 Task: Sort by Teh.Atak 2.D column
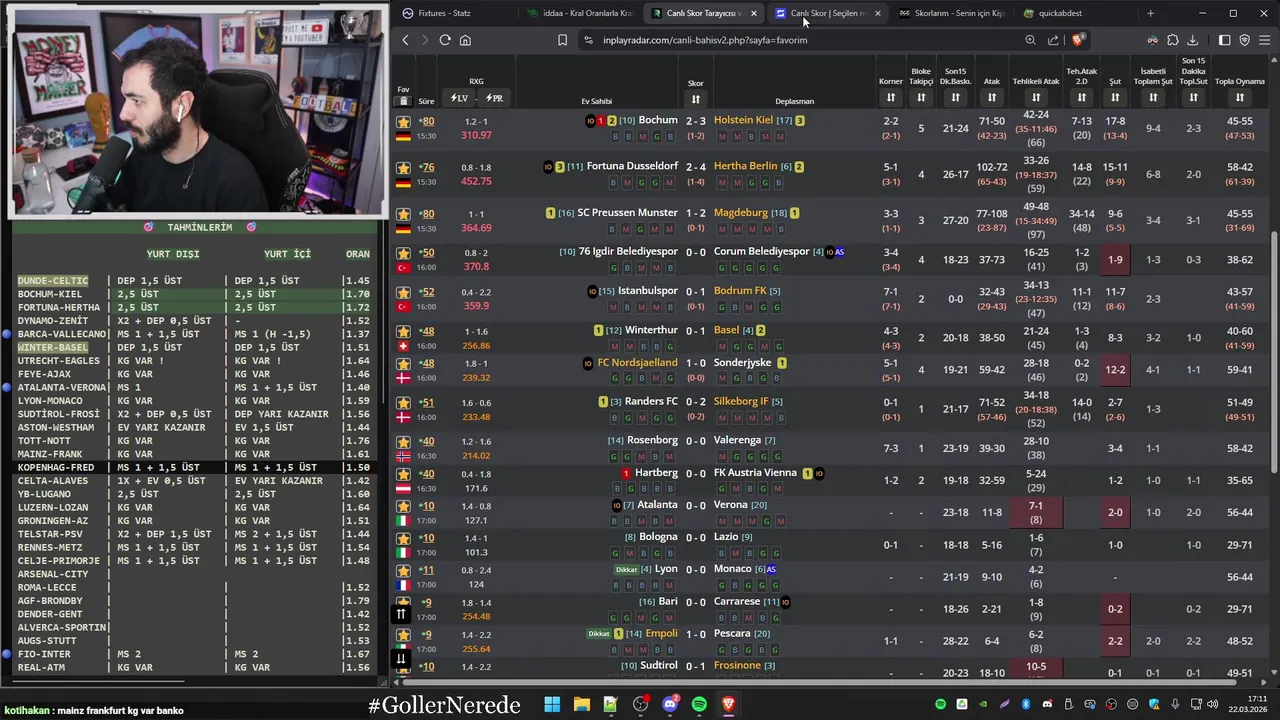pyautogui.click(x=1081, y=98)
